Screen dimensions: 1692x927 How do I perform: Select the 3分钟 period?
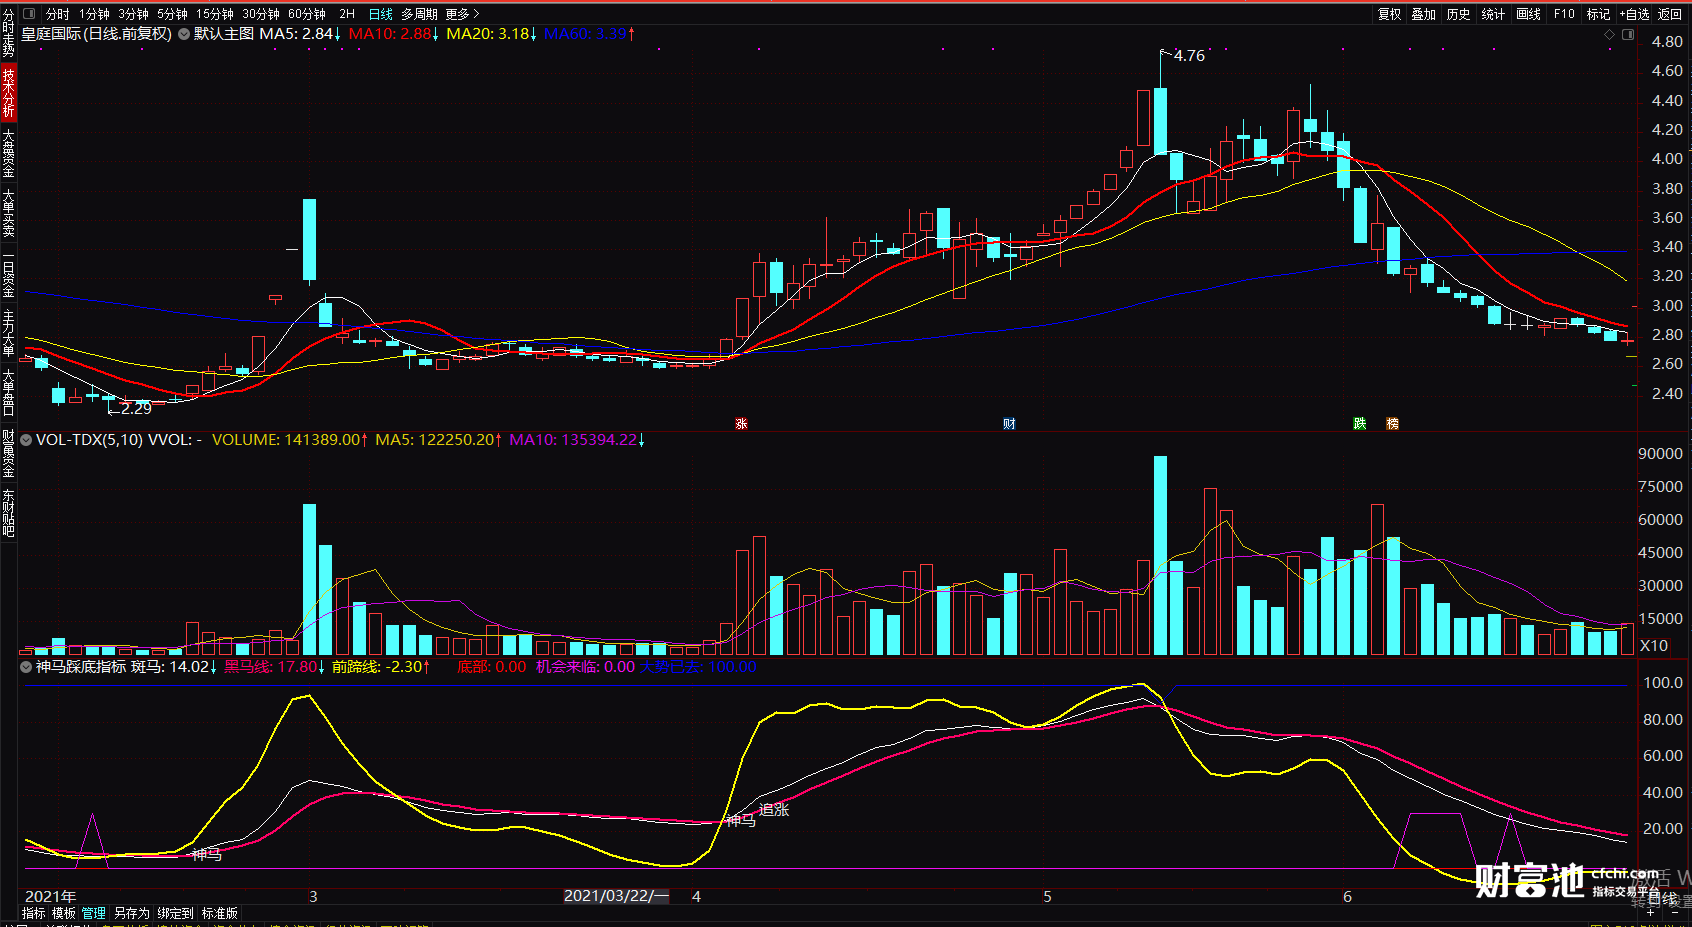point(133,14)
